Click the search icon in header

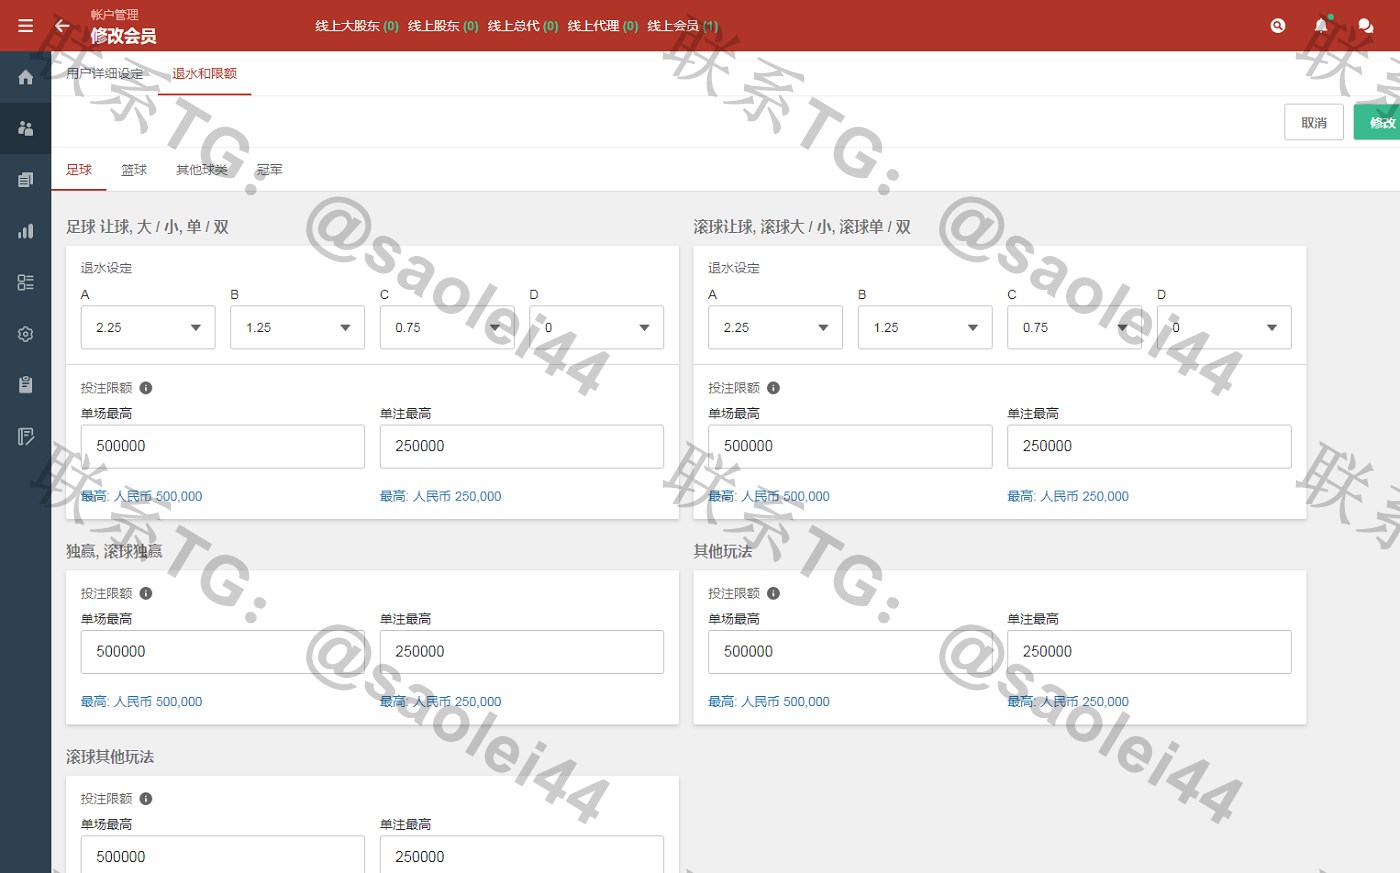point(1277,26)
